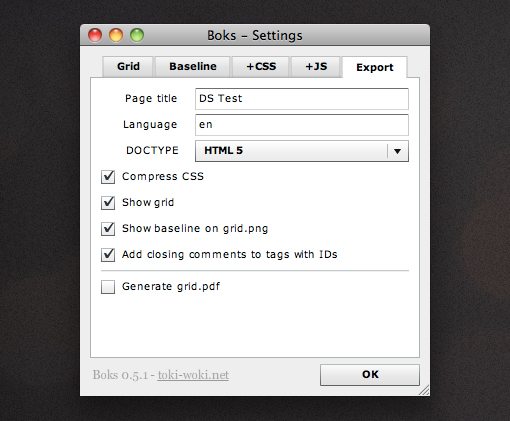This screenshot has width=510, height=421.
Task: Select the +CSS tab
Action: click(261, 67)
